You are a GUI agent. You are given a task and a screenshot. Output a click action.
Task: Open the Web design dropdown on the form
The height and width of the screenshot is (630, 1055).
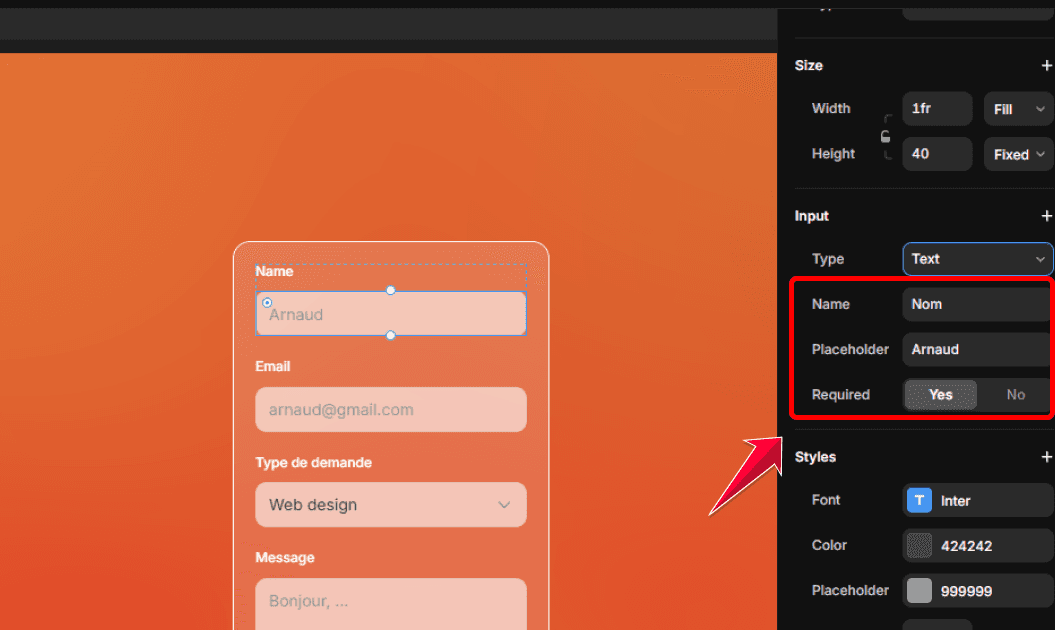coord(390,505)
